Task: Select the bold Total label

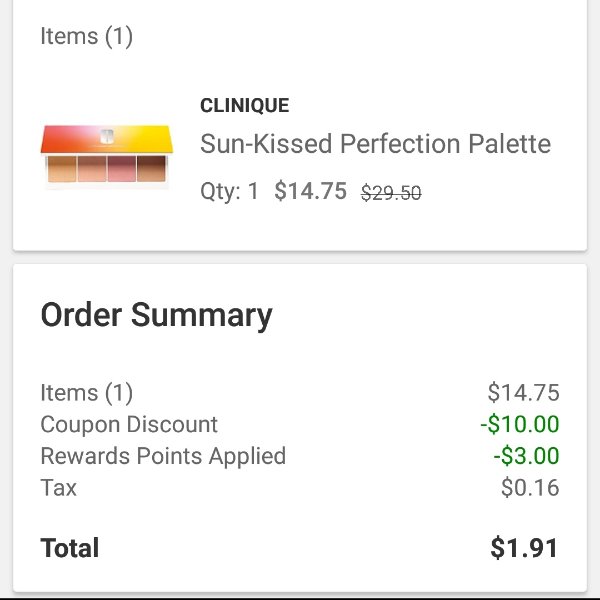Action: coord(70,548)
